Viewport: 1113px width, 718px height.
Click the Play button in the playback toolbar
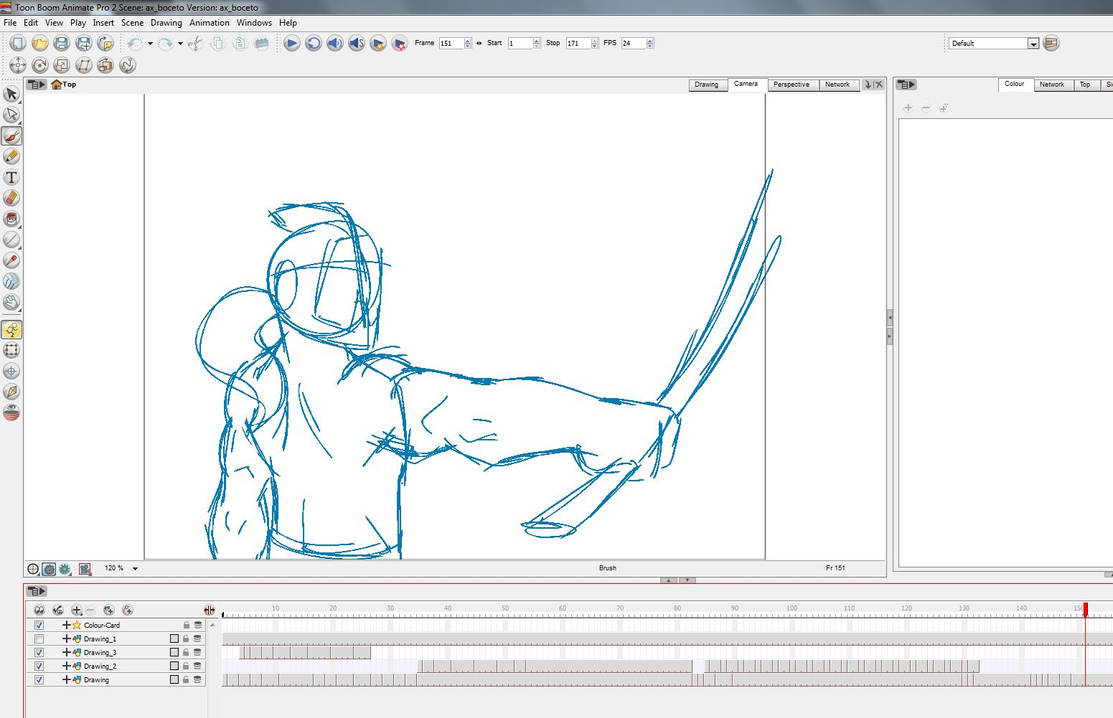(x=292, y=43)
